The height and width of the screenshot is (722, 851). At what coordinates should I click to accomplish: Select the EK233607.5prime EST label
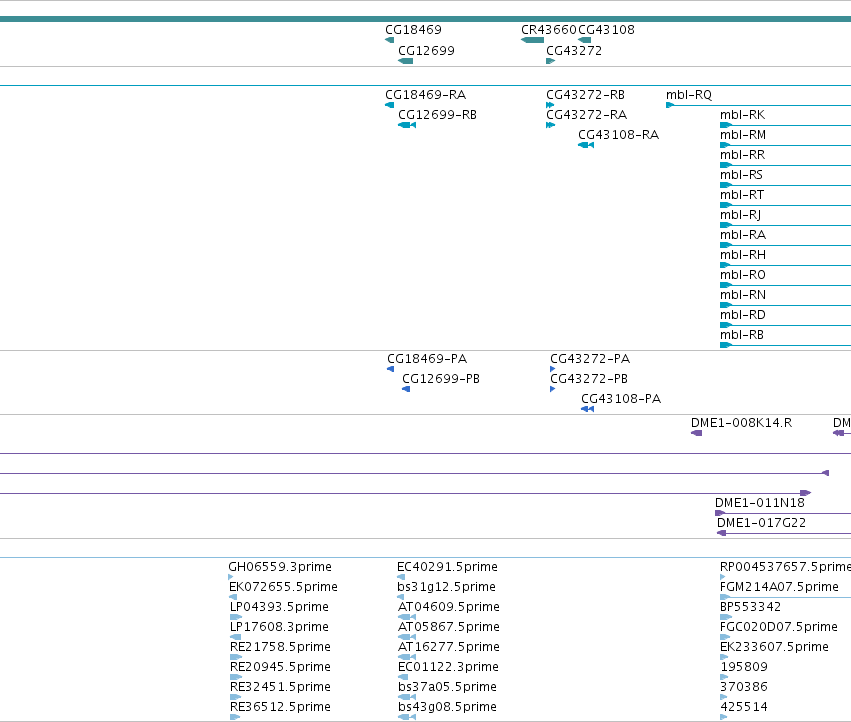click(x=774, y=648)
